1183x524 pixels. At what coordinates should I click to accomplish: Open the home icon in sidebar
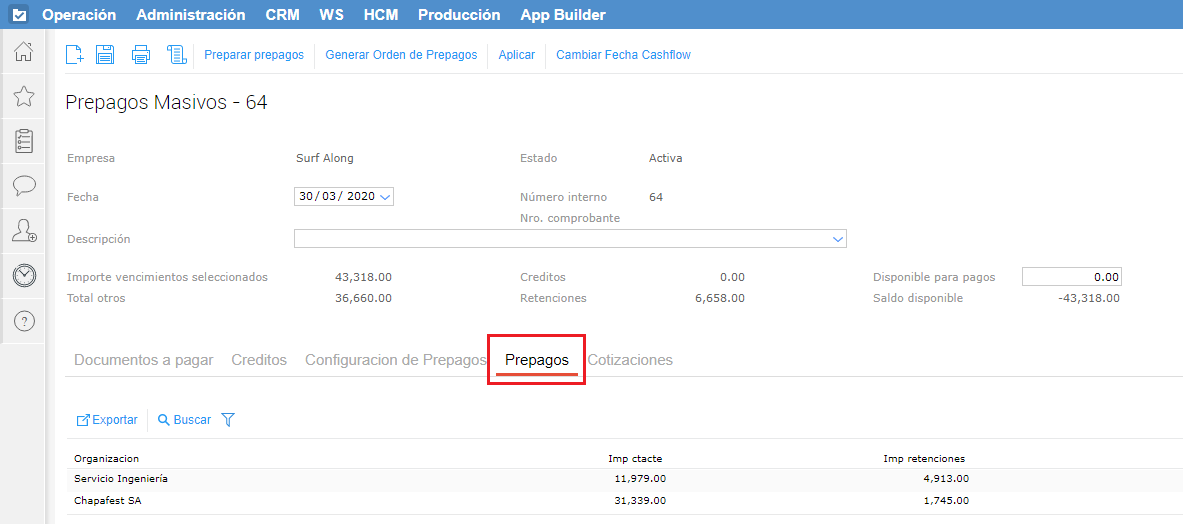tap(24, 52)
